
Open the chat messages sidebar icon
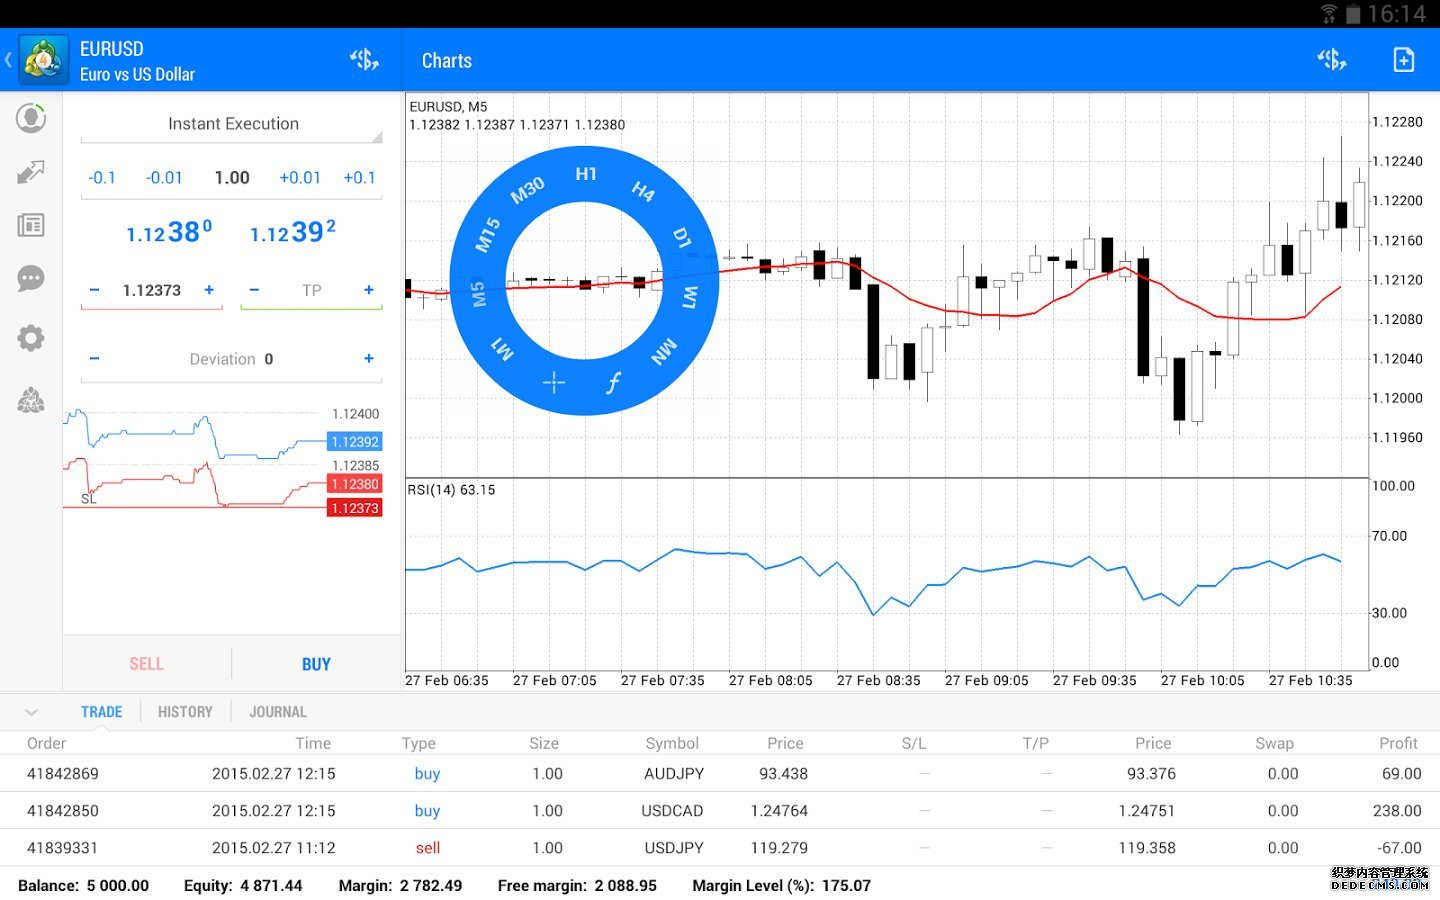(x=31, y=278)
